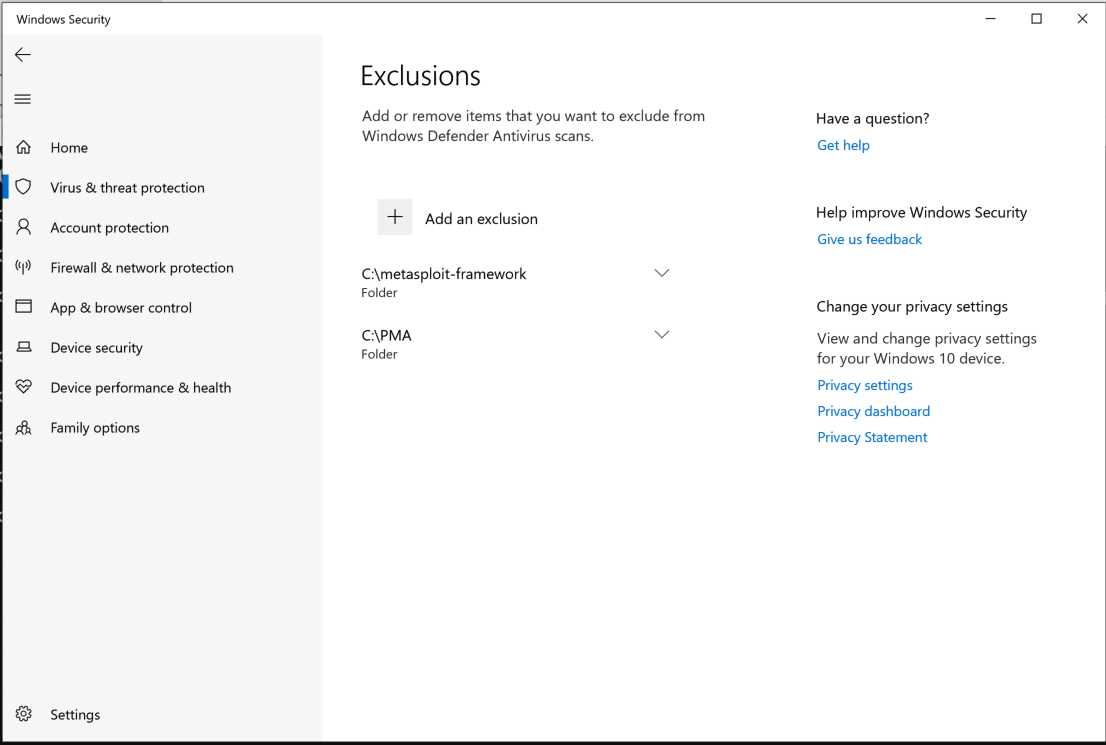1106x745 pixels.
Task: Click the Account protection person icon
Action: pyautogui.click(x=24, y=227)
